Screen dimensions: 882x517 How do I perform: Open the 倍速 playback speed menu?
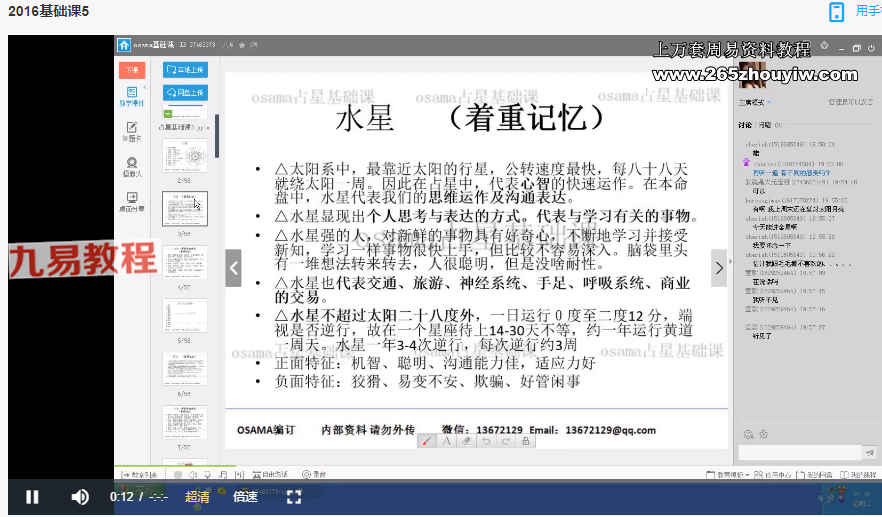point(246,497)
